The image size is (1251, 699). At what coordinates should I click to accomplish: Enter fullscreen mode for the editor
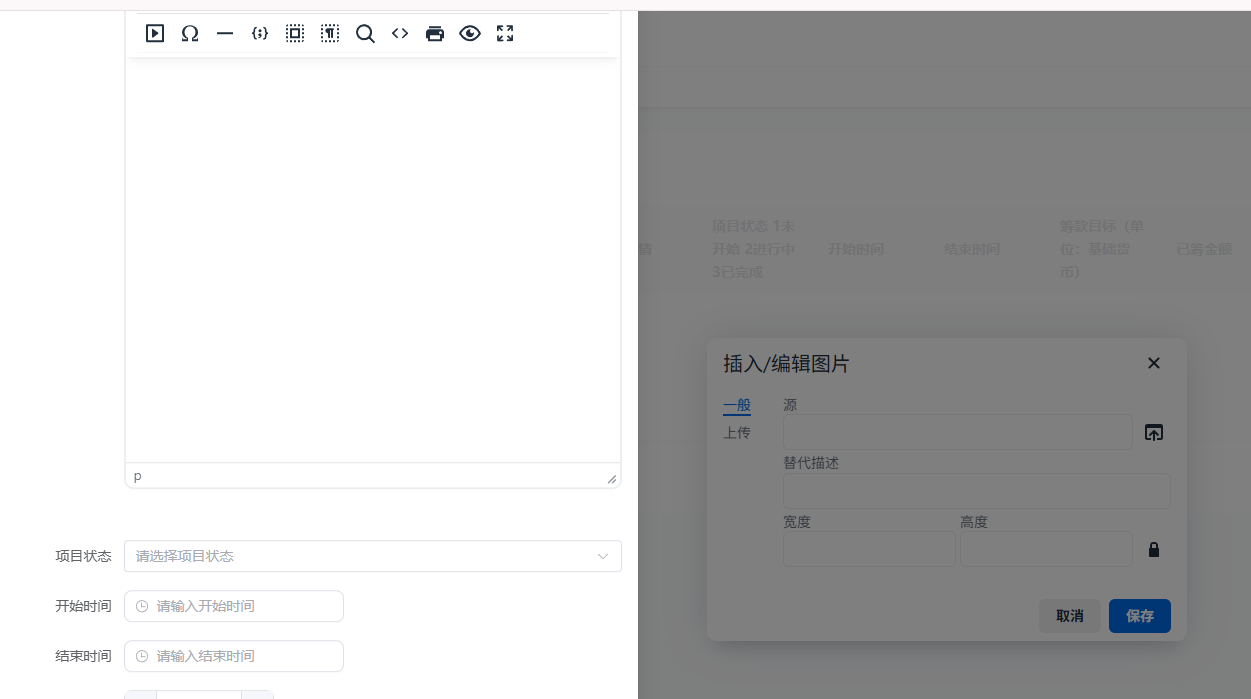(x=505, y=33)
